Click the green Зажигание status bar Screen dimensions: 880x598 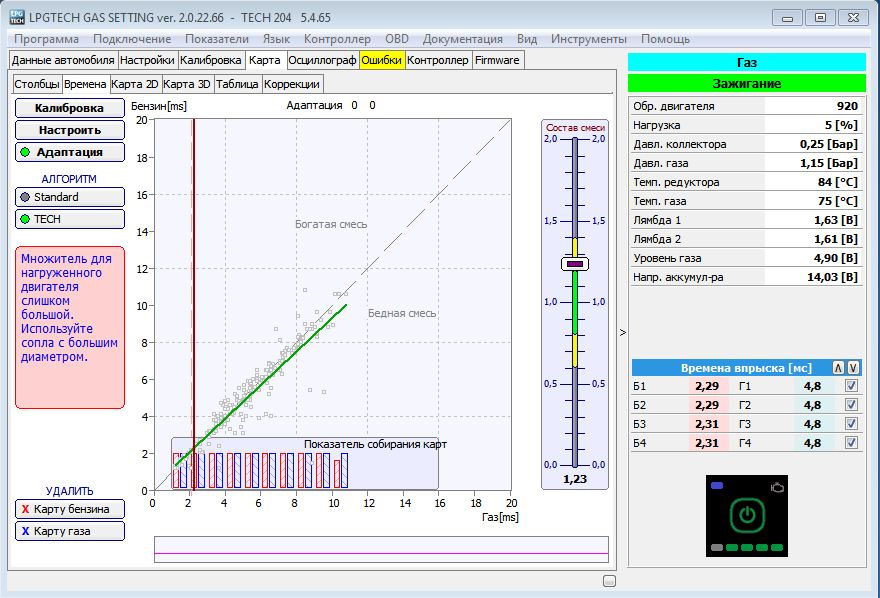746,84
